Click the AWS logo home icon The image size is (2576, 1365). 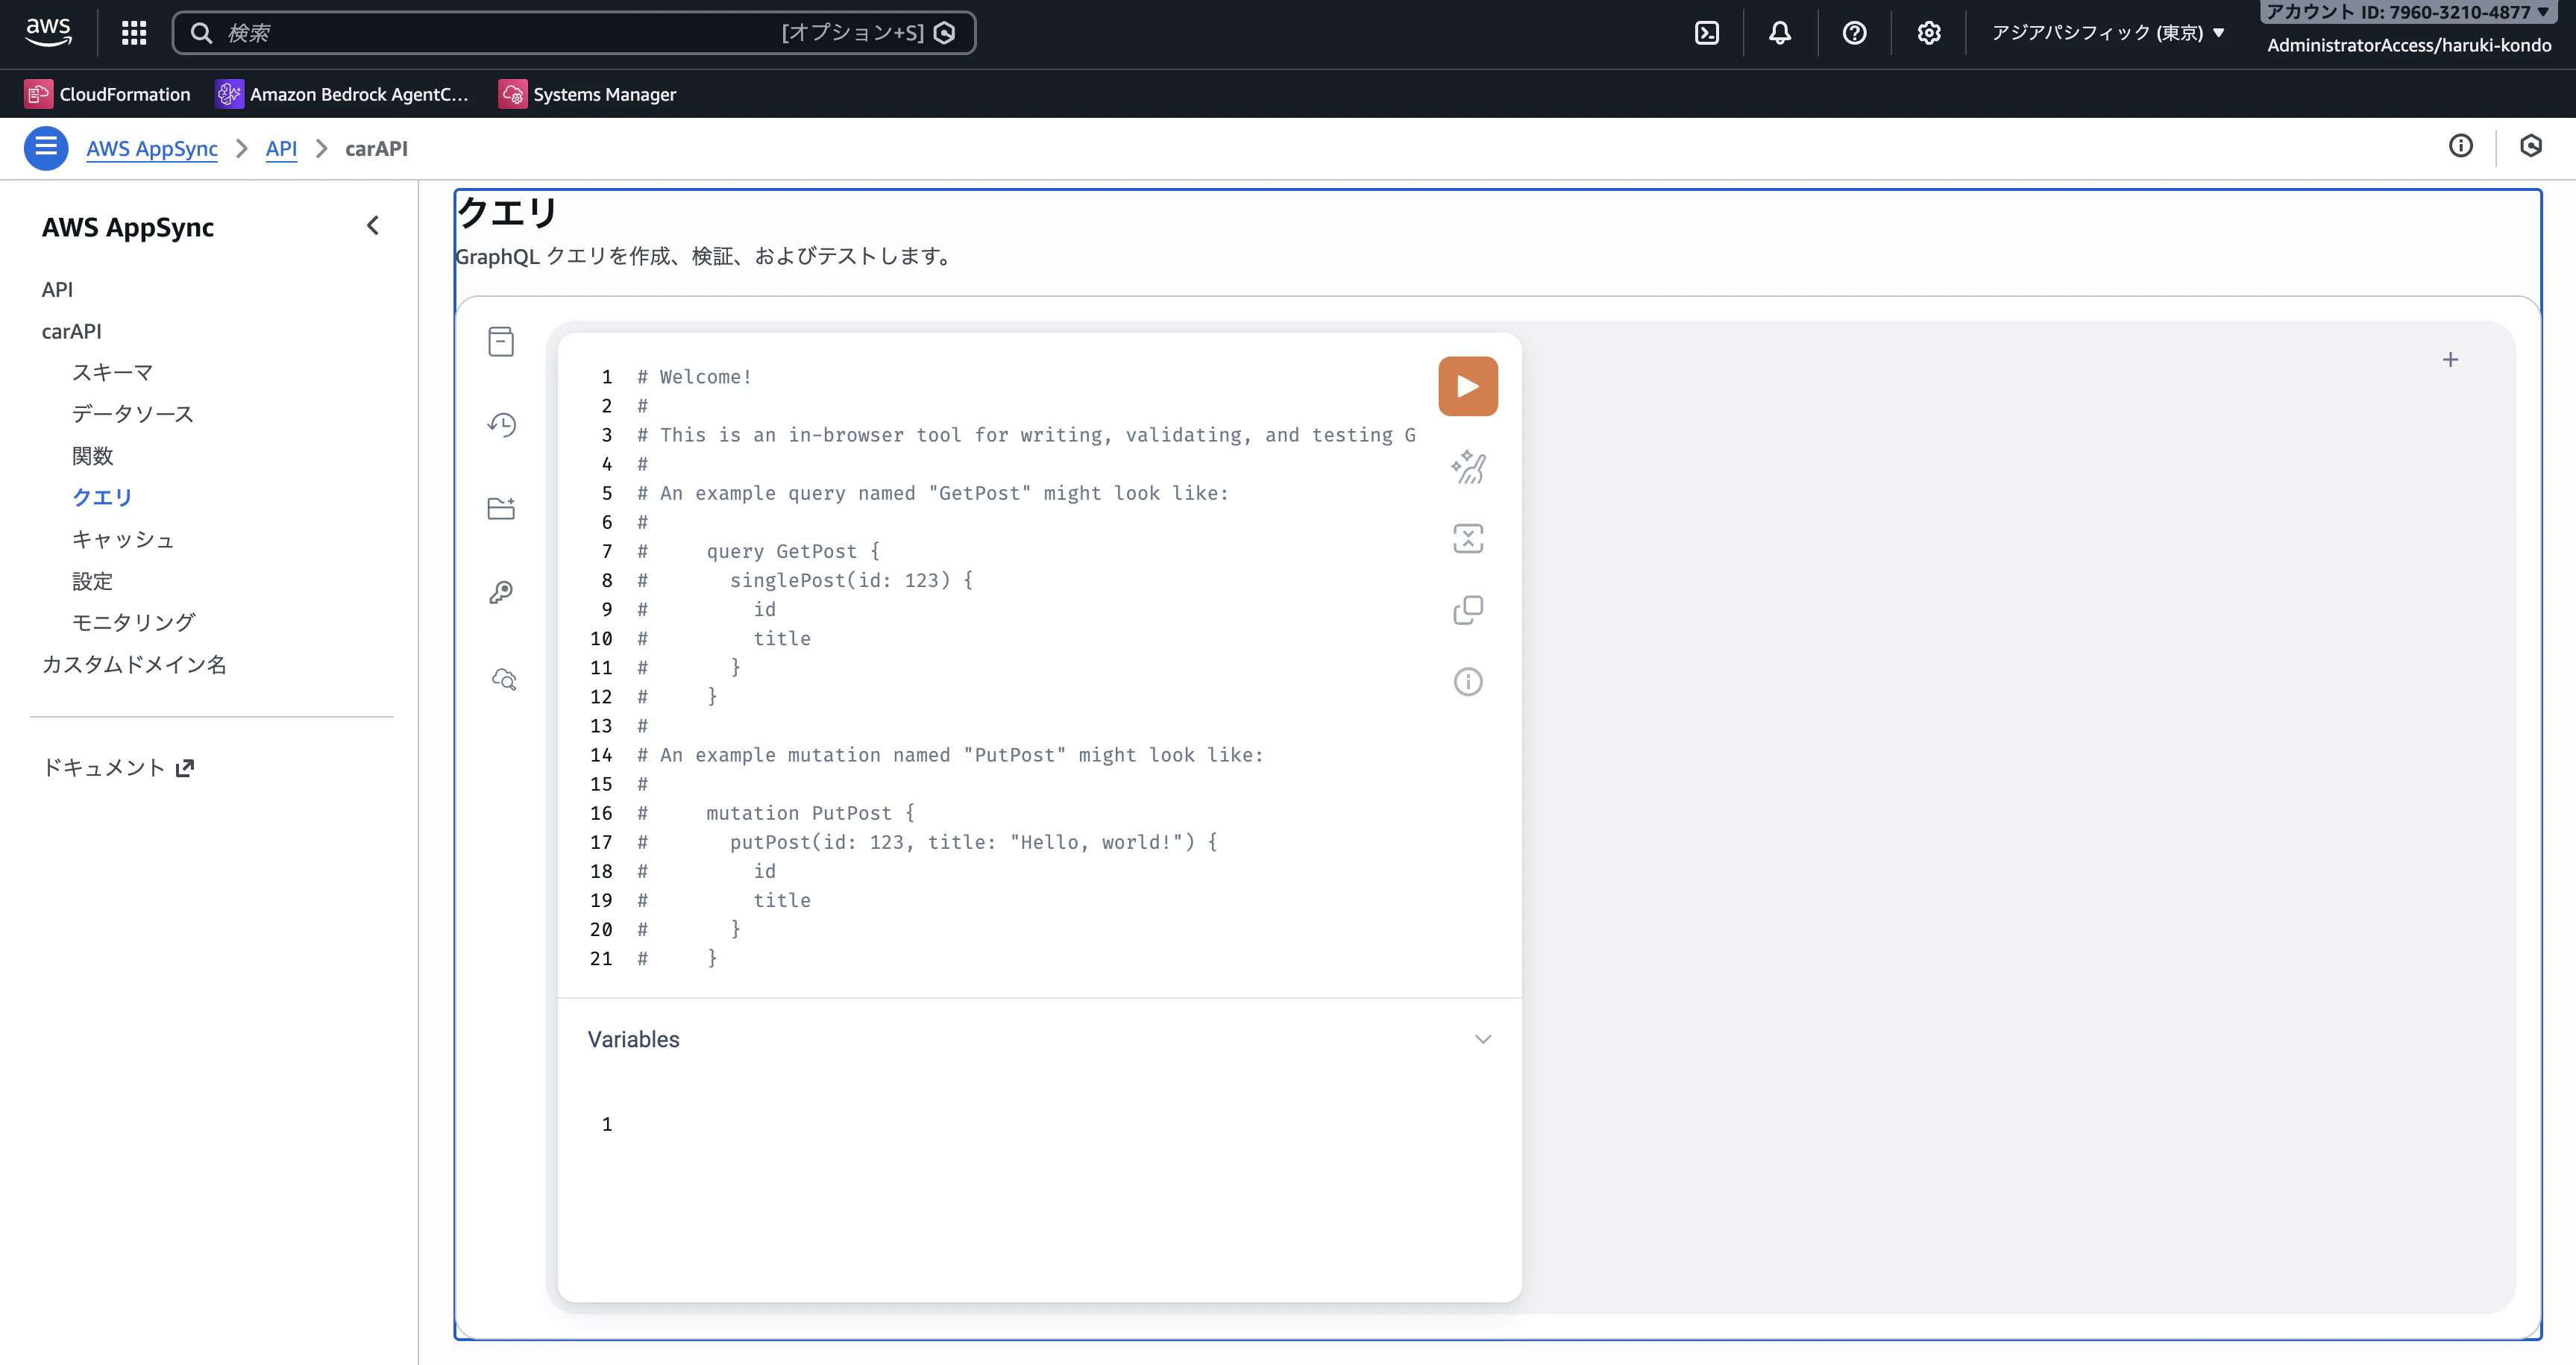48,32
